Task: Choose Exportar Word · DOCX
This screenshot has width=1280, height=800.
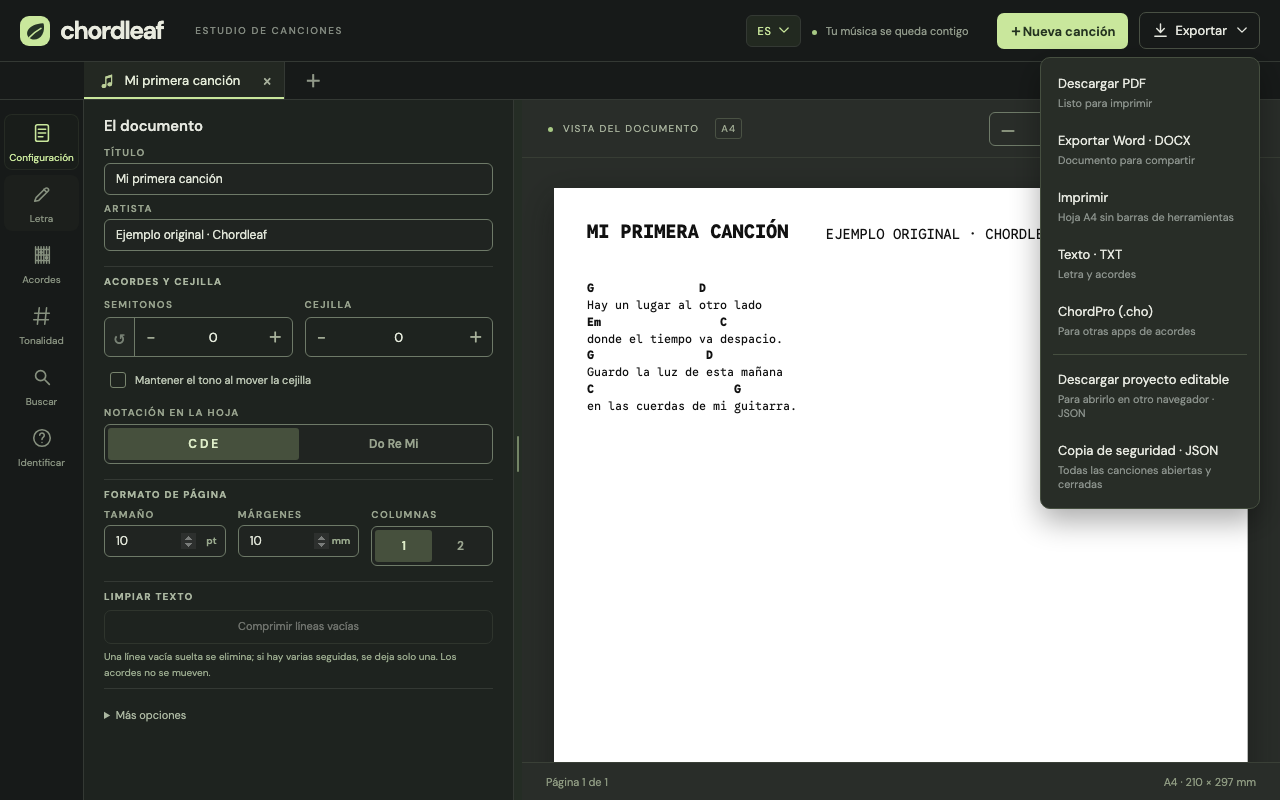Action: pos(1150,149)
